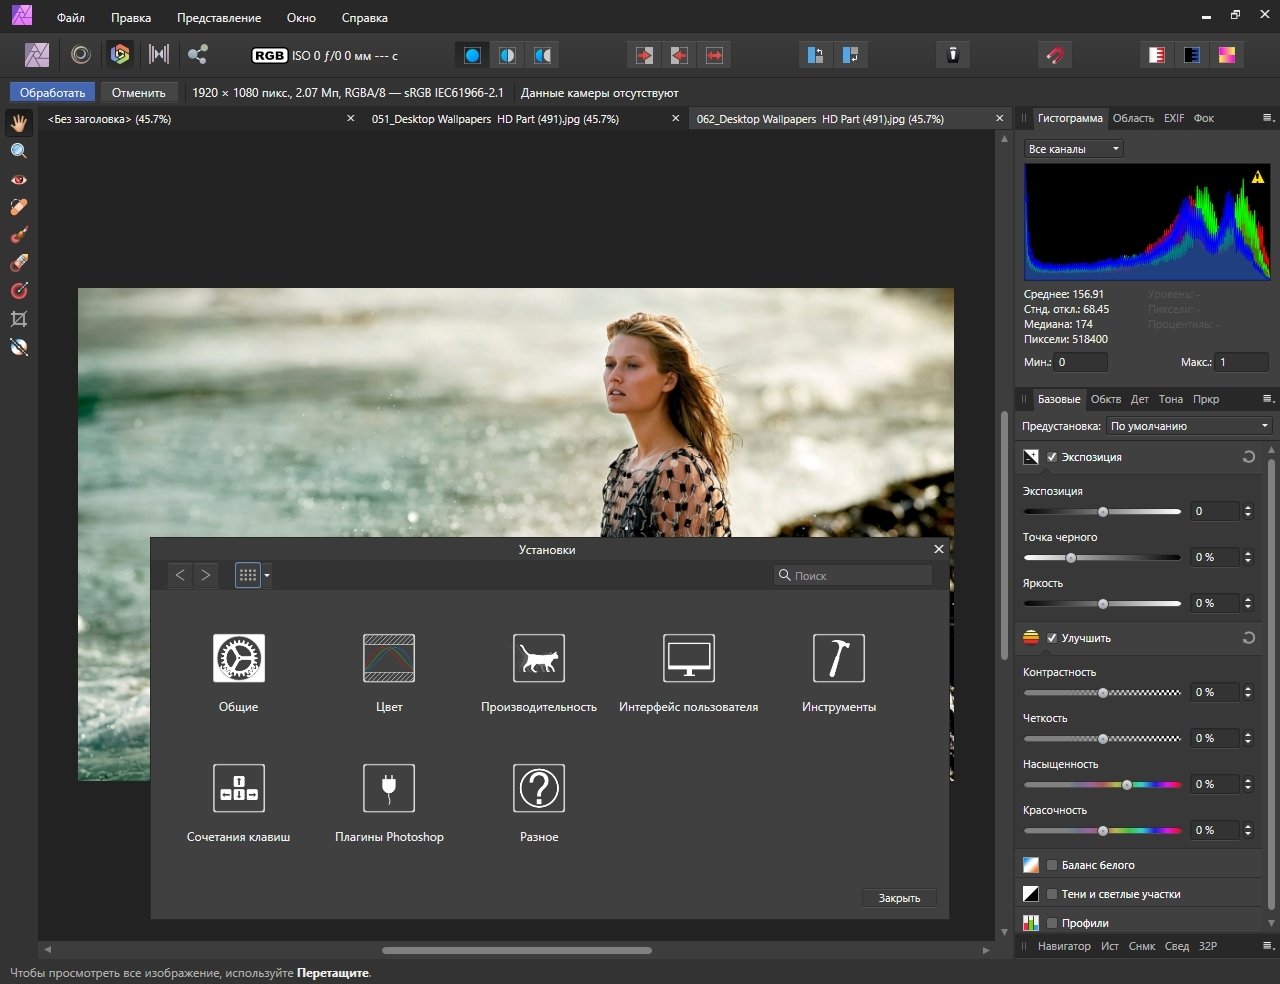This screenshot has width=1280, height=984.
Task: Open Производительность settings with cat icon
Action: pos(538,659)
